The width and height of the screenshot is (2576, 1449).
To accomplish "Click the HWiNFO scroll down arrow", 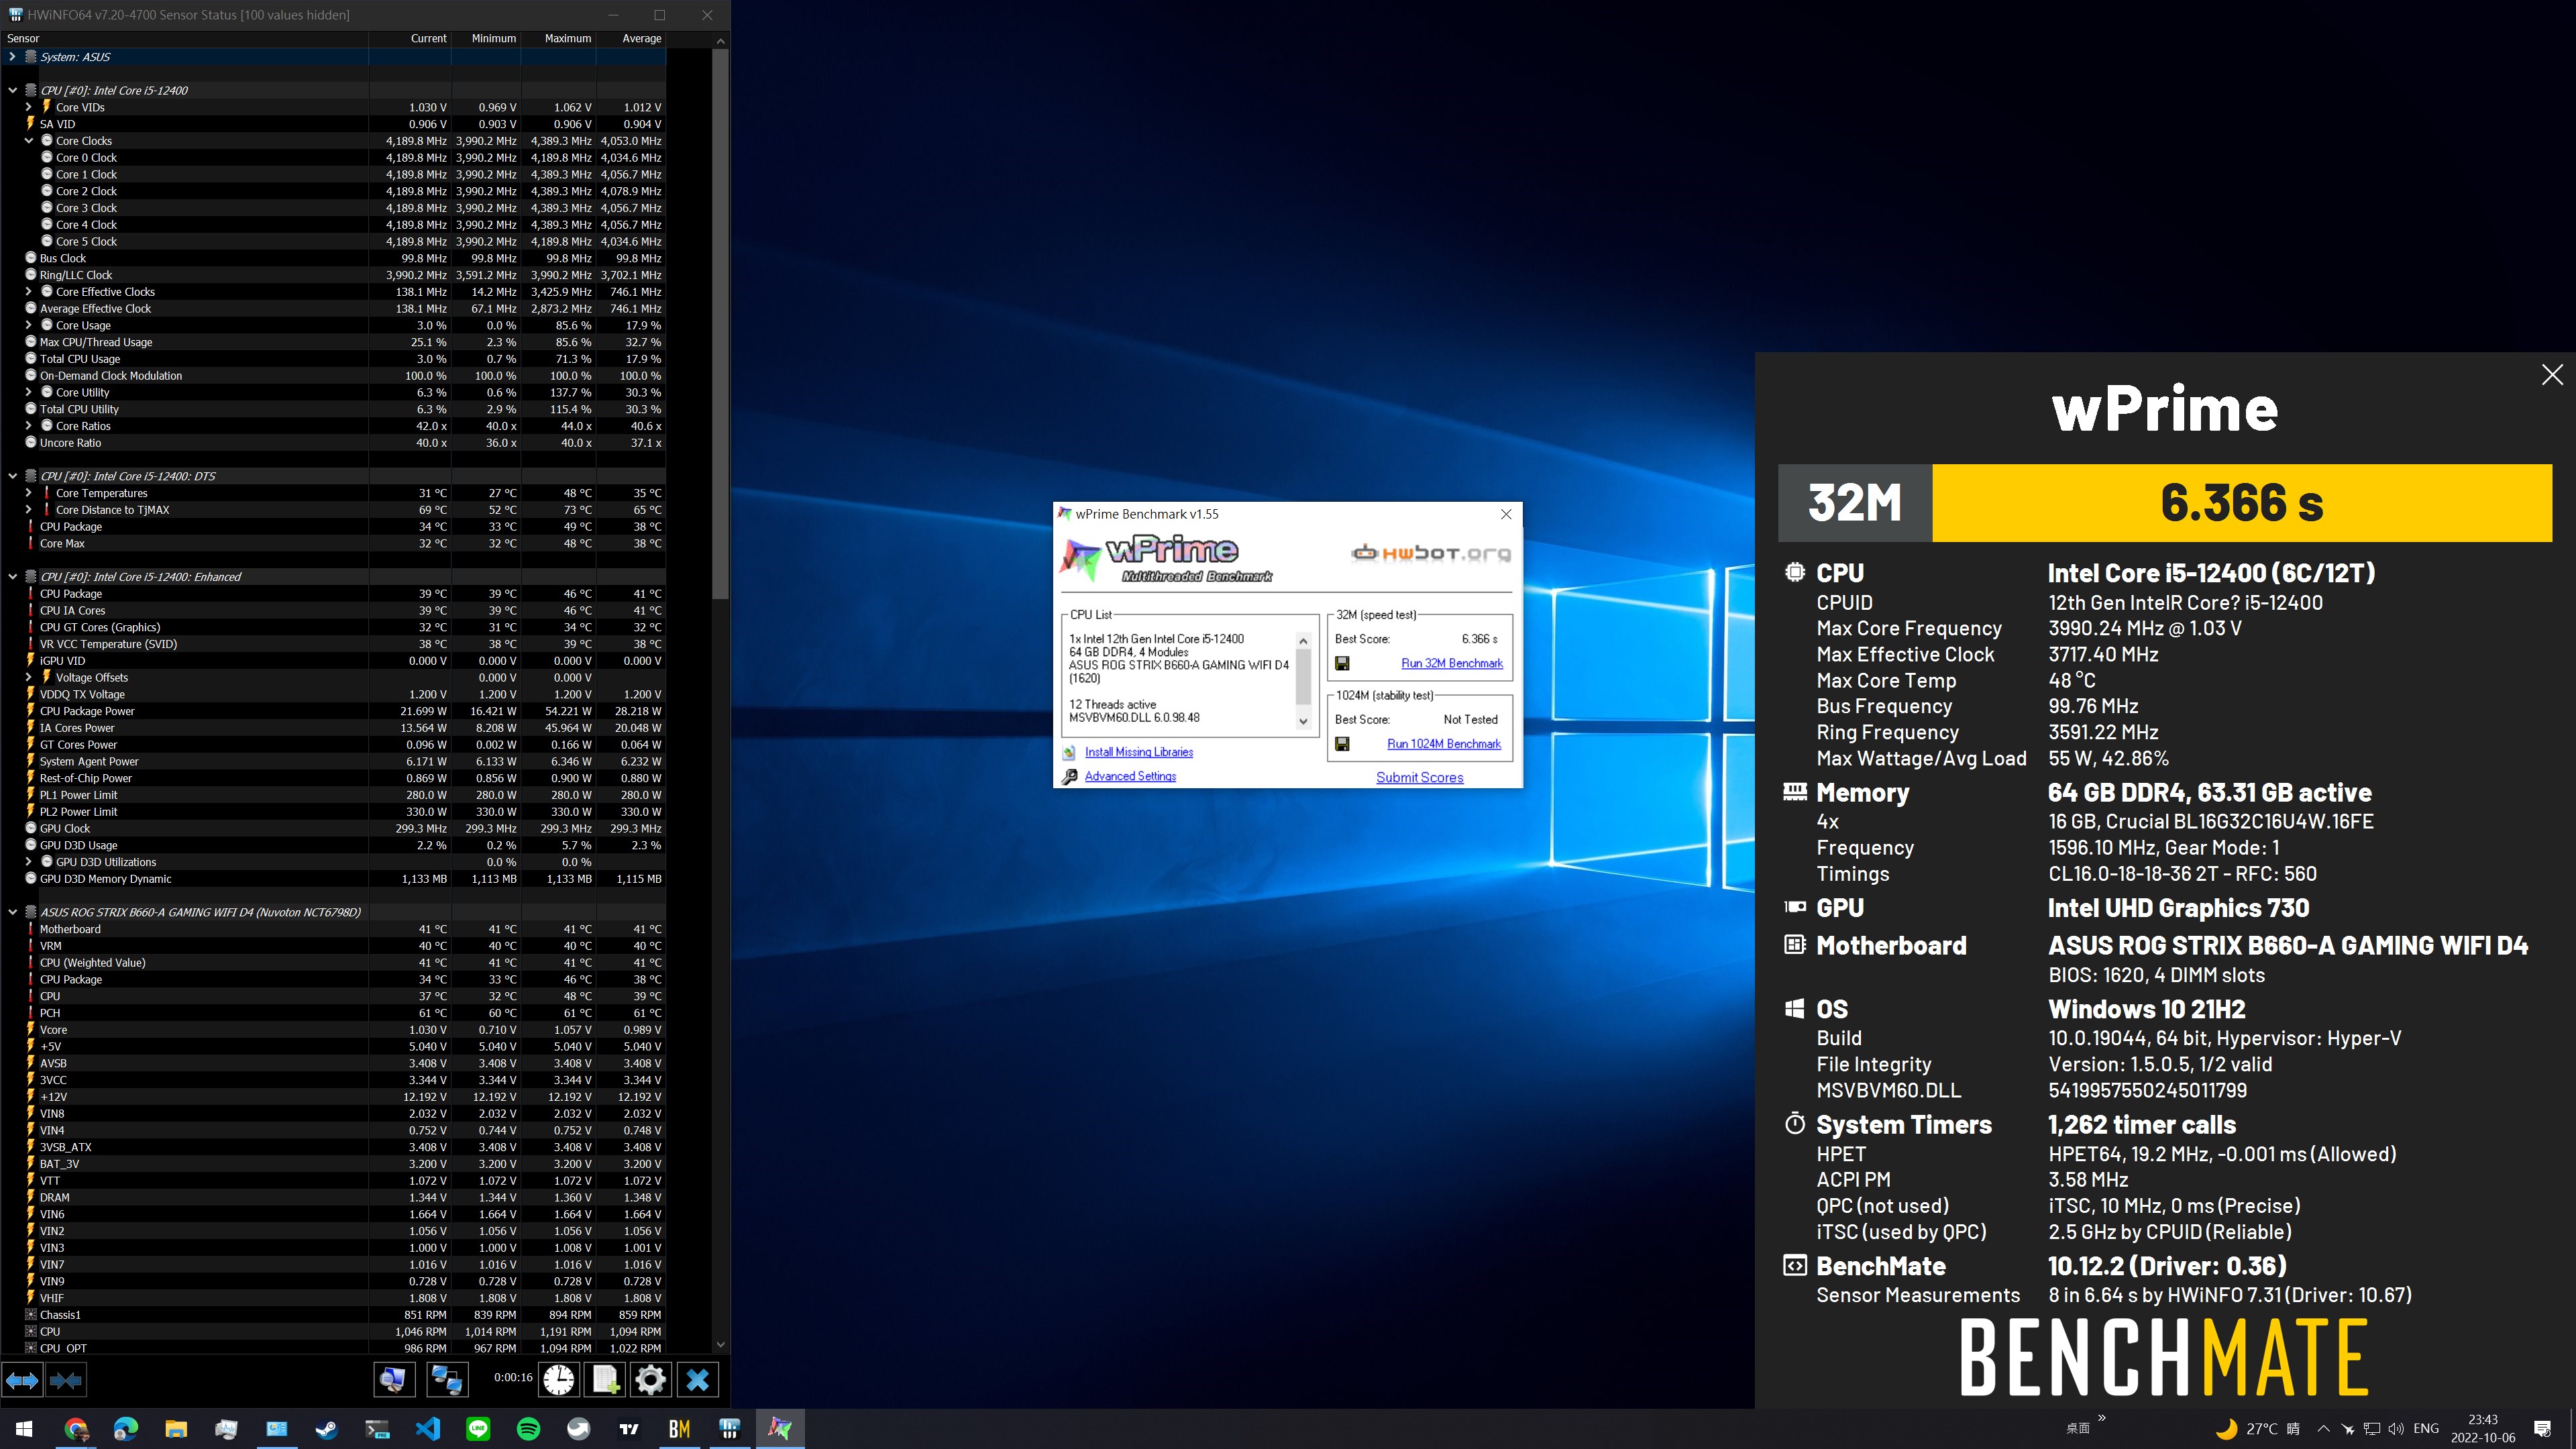I will click(x=720, y=1346).
